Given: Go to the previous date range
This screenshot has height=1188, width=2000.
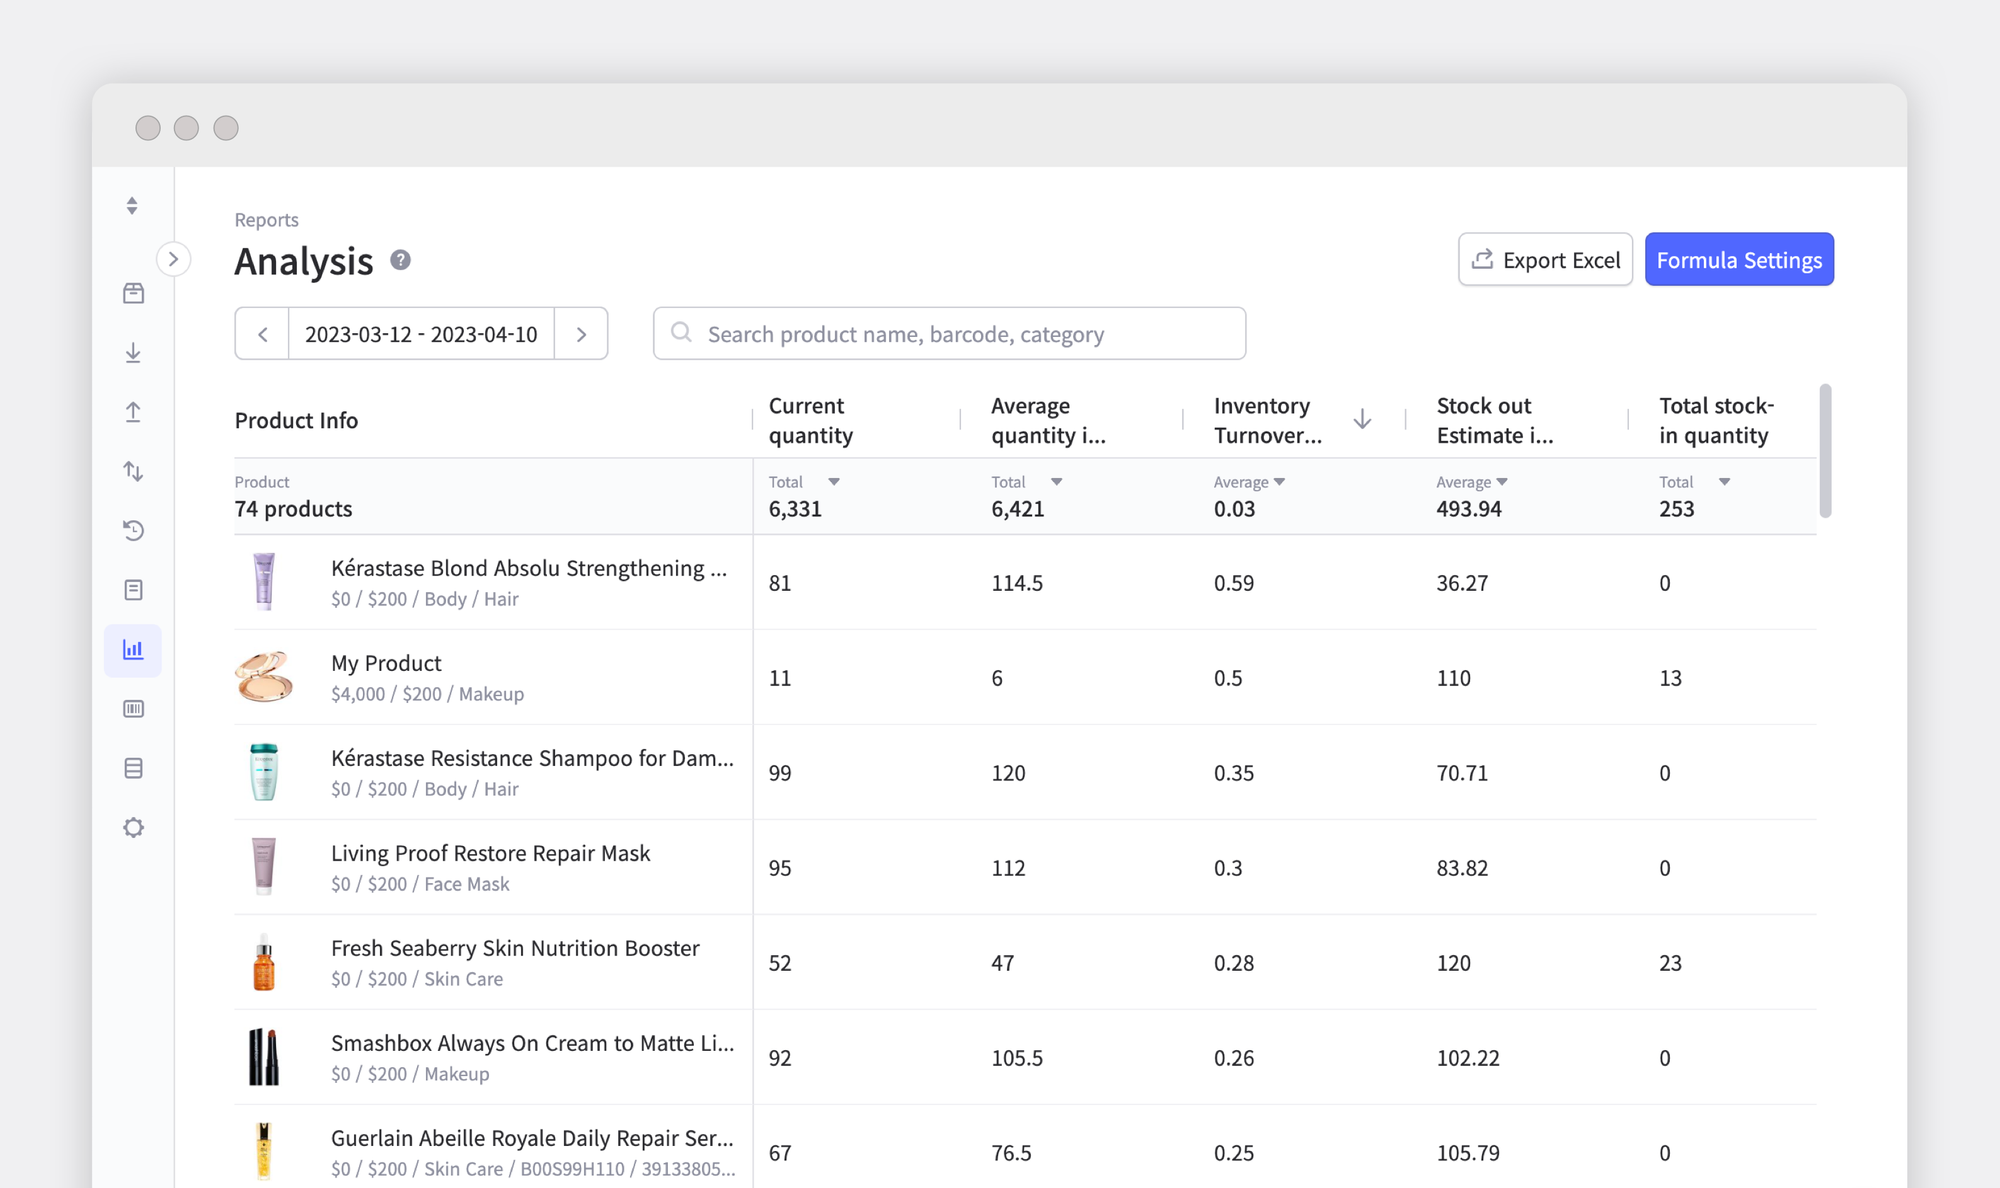Looking at the screenshot, I should pos(261,333).
